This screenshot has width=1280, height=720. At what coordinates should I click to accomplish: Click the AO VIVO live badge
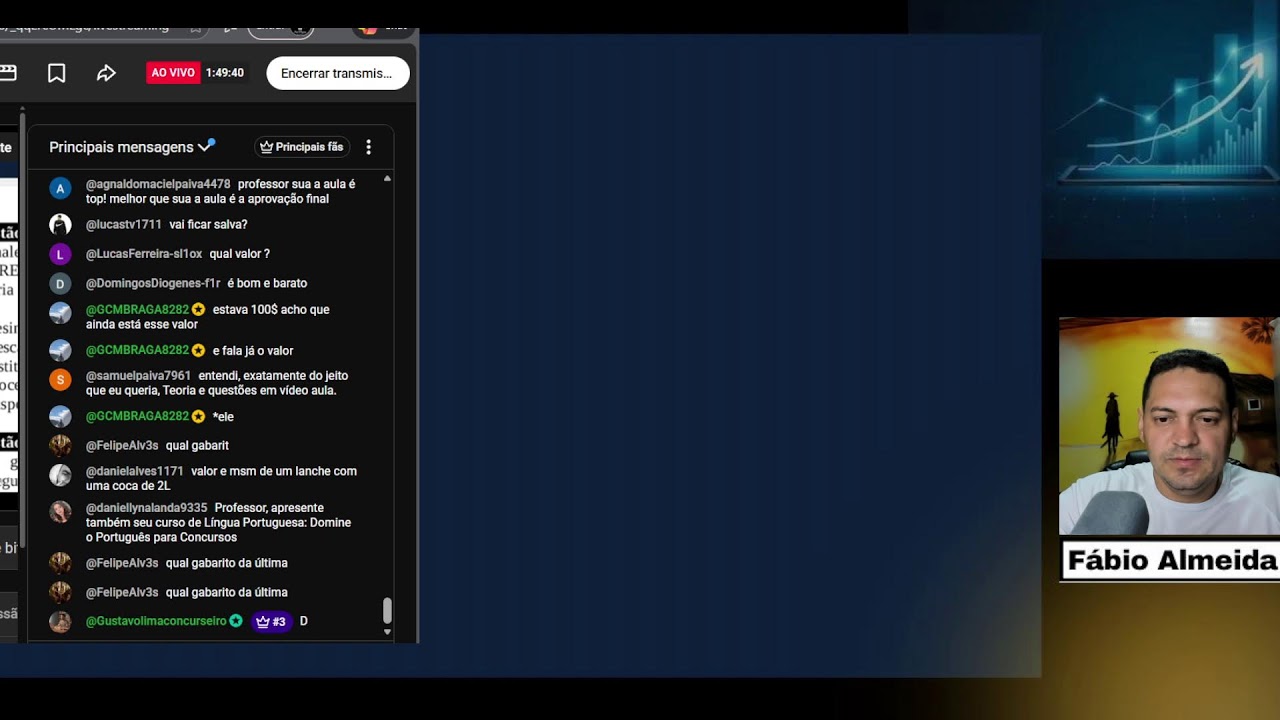pos(173,73)
